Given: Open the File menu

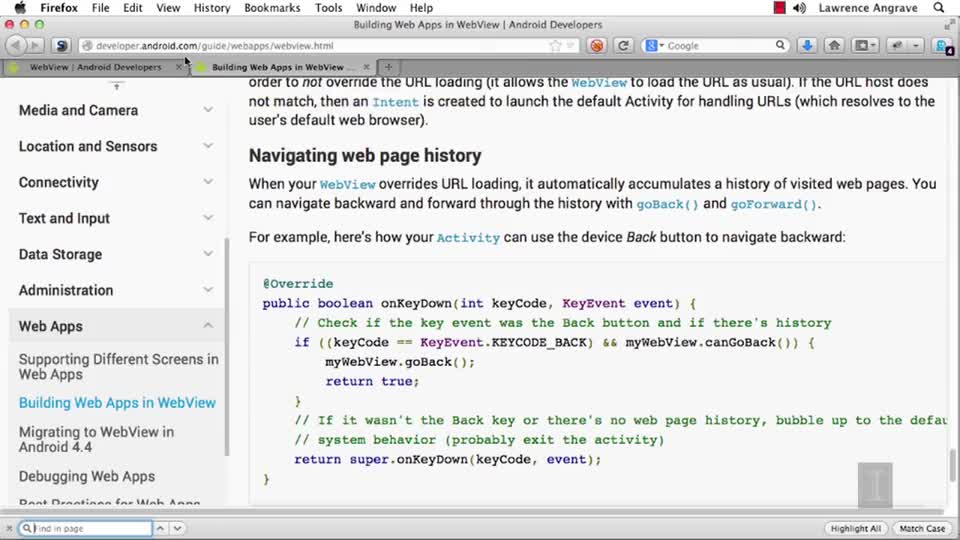Looking at the screenshot, I should click(100, 8).
